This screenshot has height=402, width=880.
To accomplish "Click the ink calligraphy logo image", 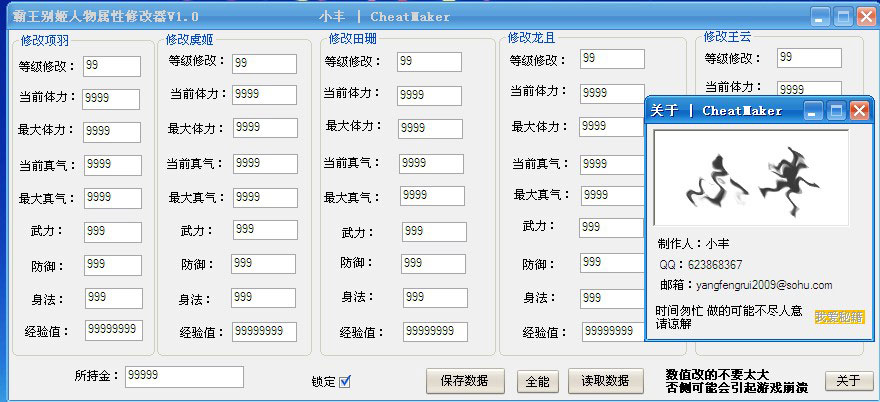I will [750, 180].
